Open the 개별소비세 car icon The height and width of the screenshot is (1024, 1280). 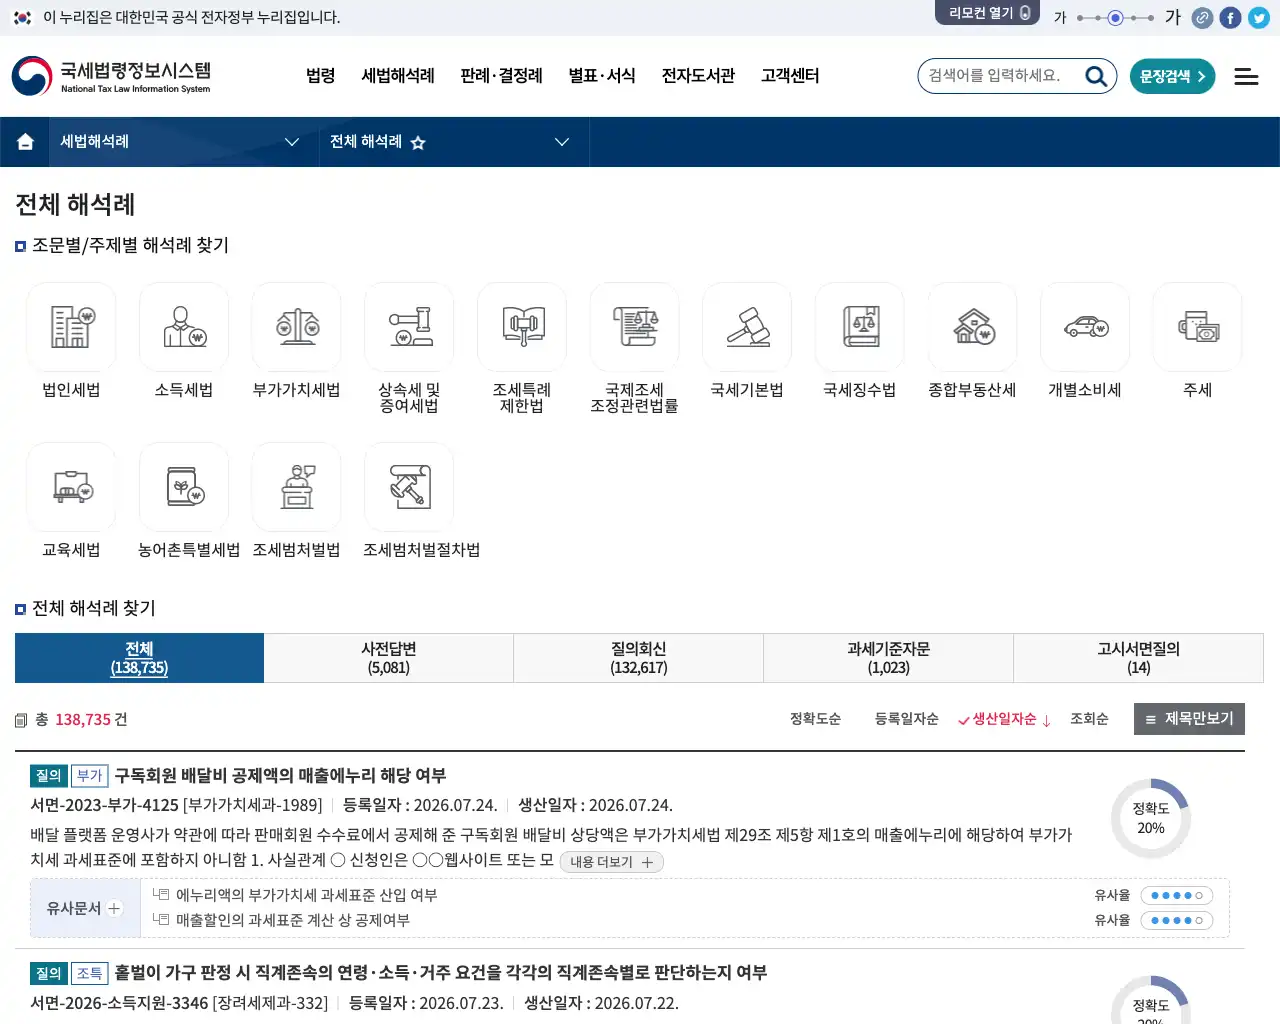[1085, 327]
